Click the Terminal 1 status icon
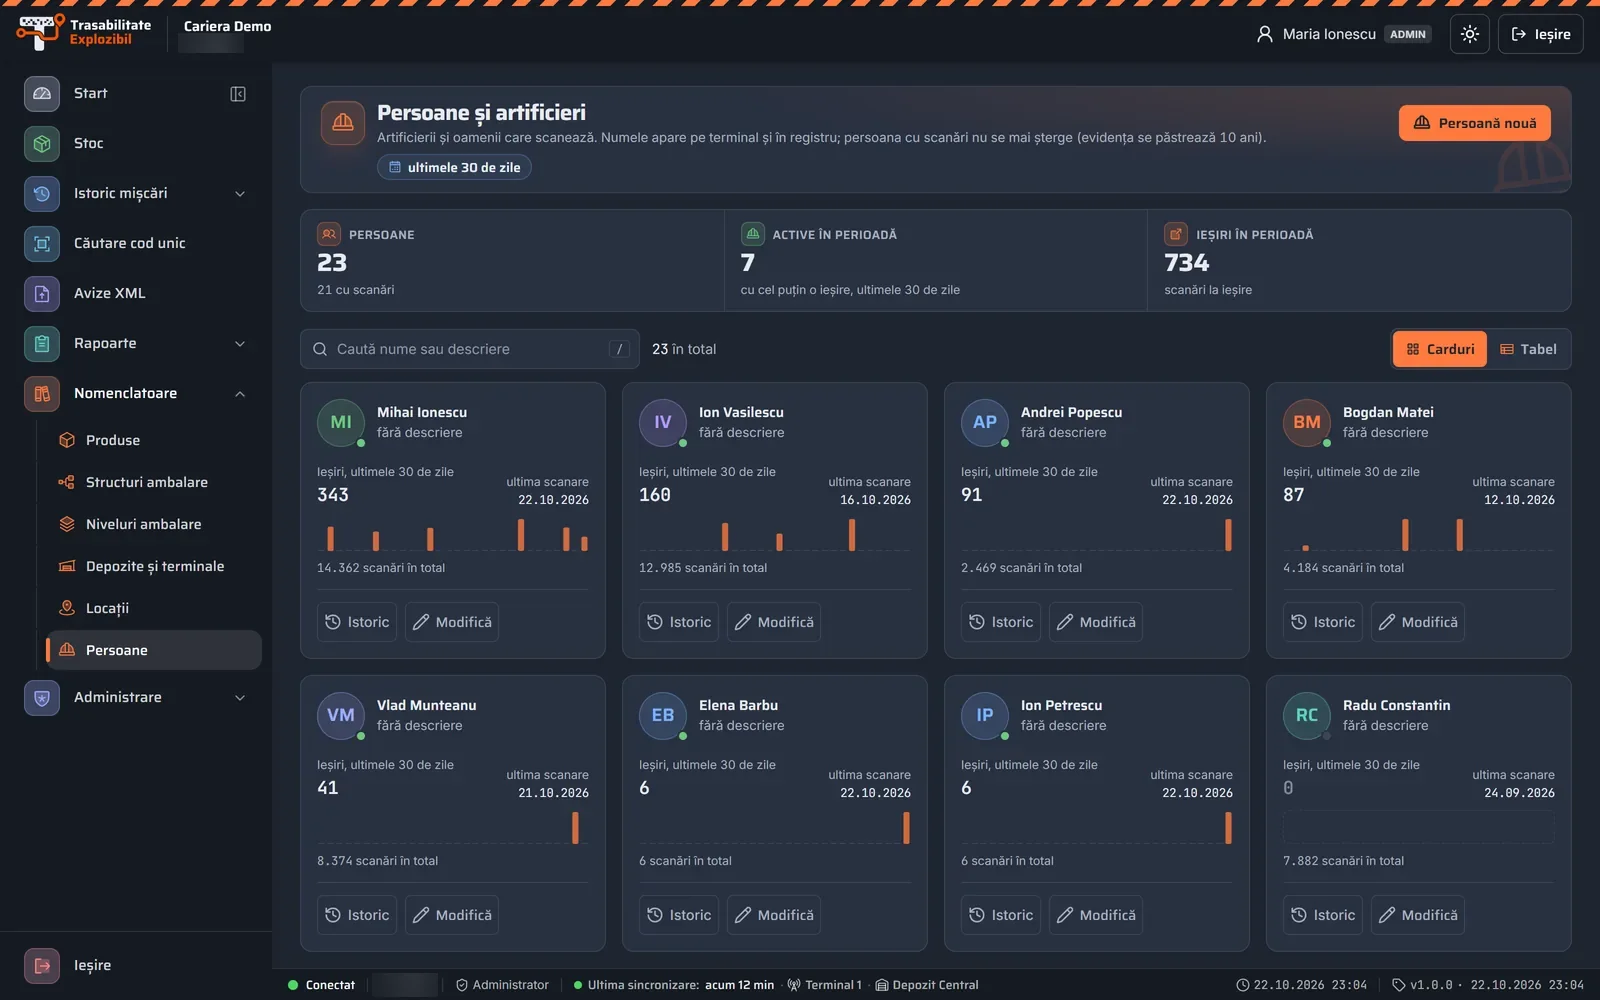This screenshot has height=1000, width=1600. tap(794, 985)
